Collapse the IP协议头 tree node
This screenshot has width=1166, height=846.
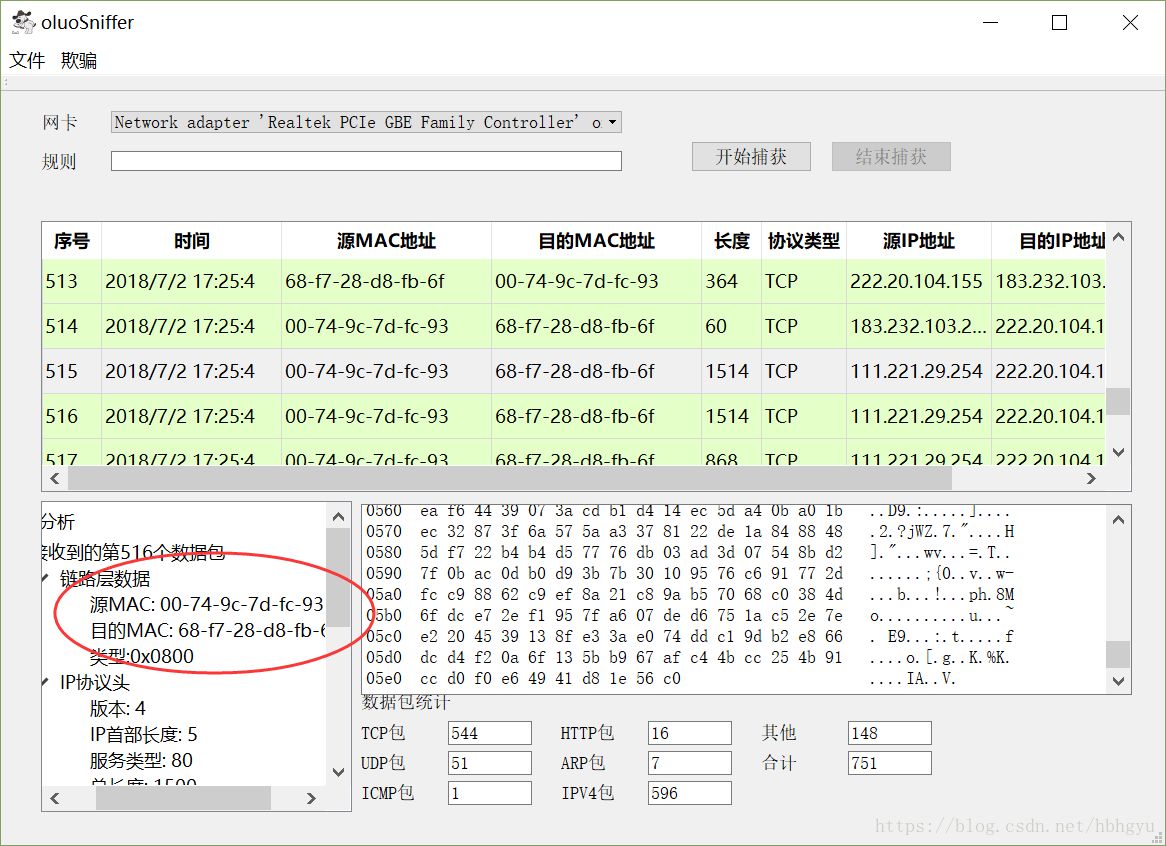[x=46, y=682]
